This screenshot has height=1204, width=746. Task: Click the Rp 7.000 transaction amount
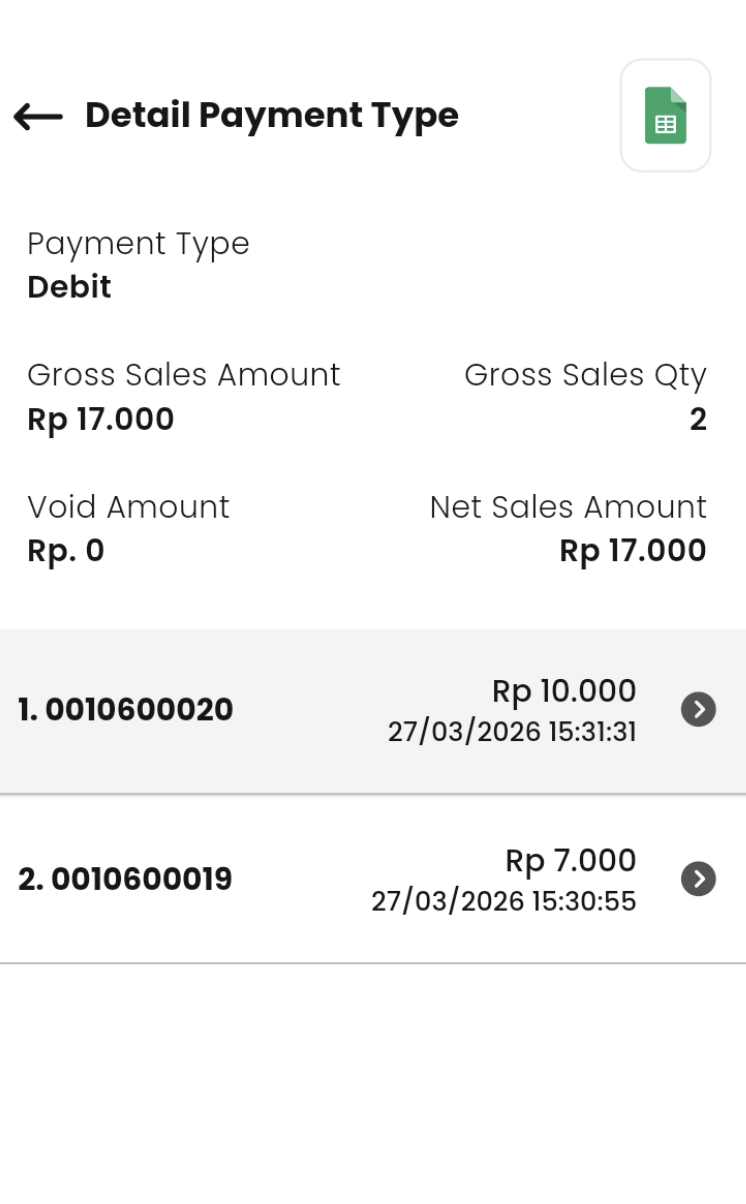[570, 860]
